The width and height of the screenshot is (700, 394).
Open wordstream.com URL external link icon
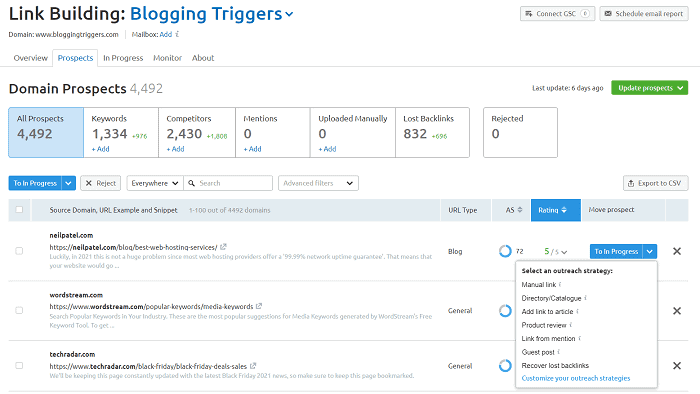(x=259, y=306)
